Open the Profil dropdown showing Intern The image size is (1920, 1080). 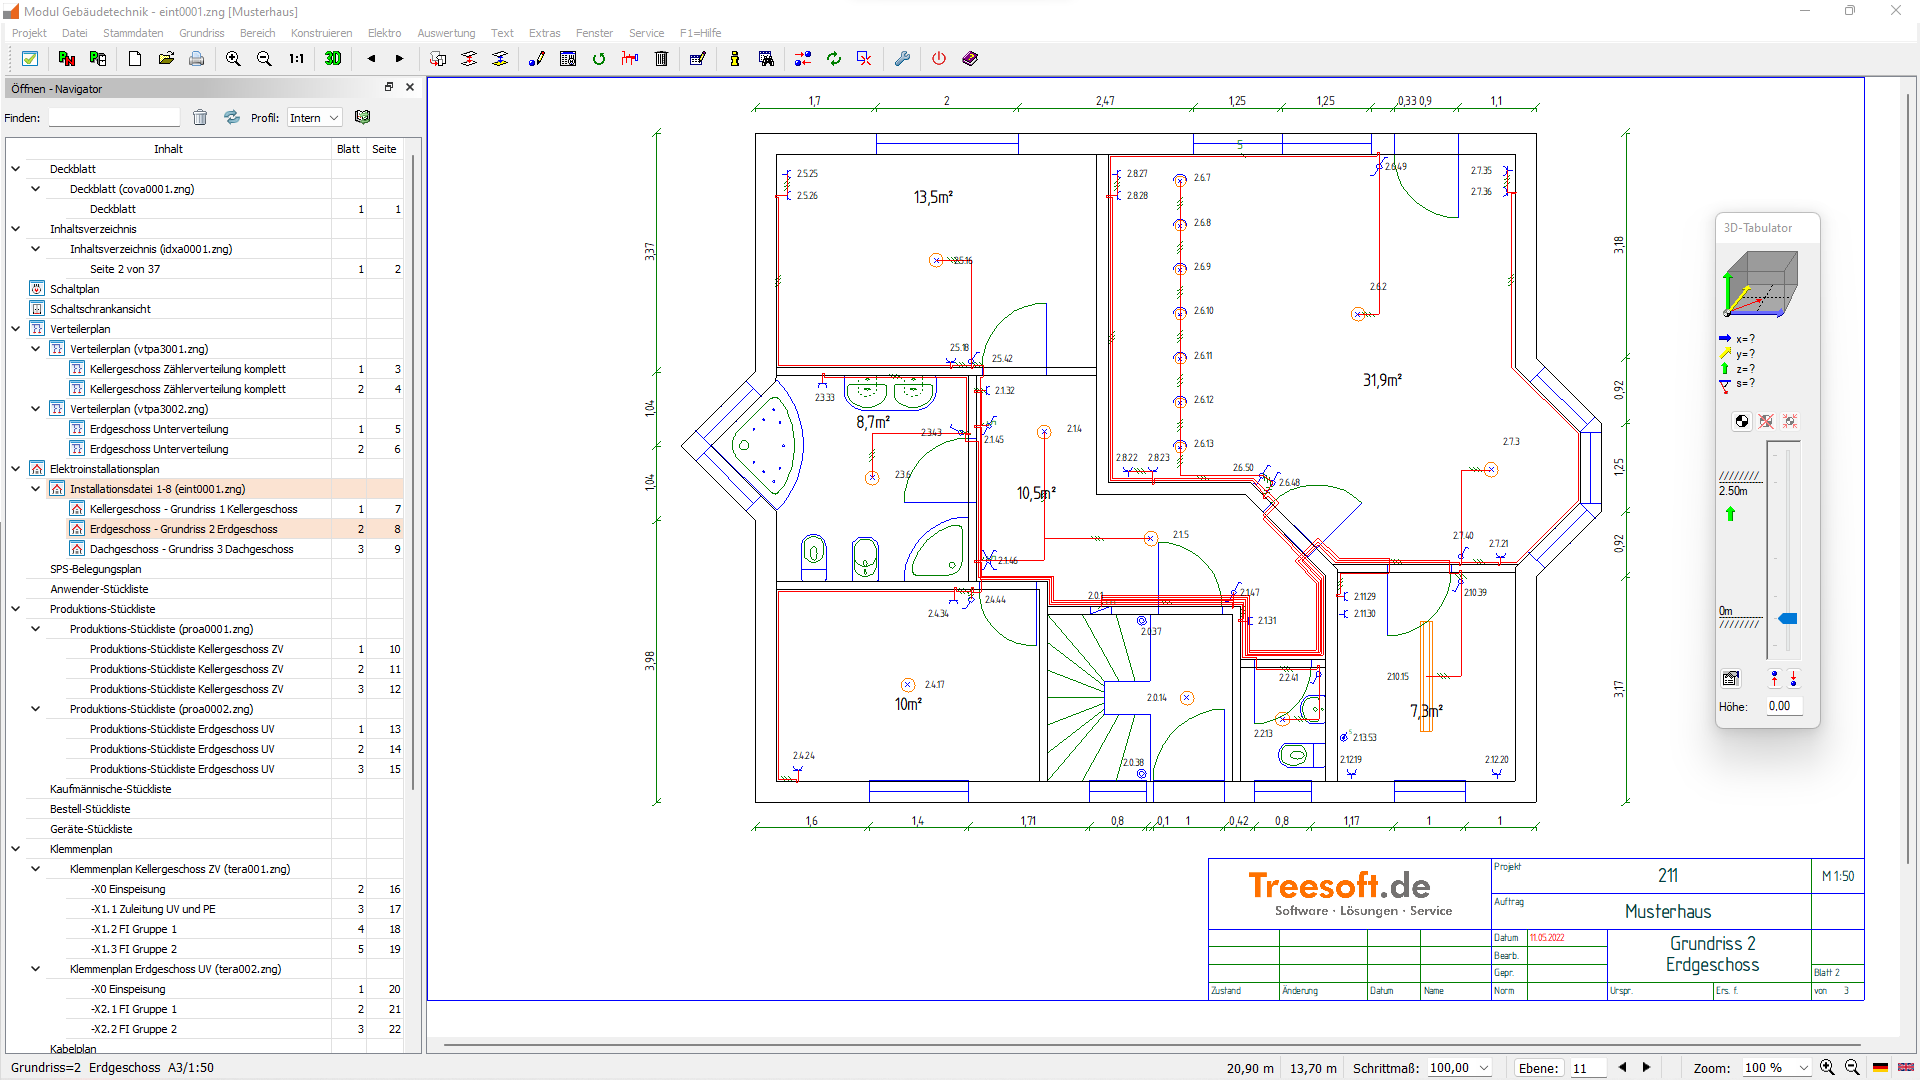click(x=314, y=118)
